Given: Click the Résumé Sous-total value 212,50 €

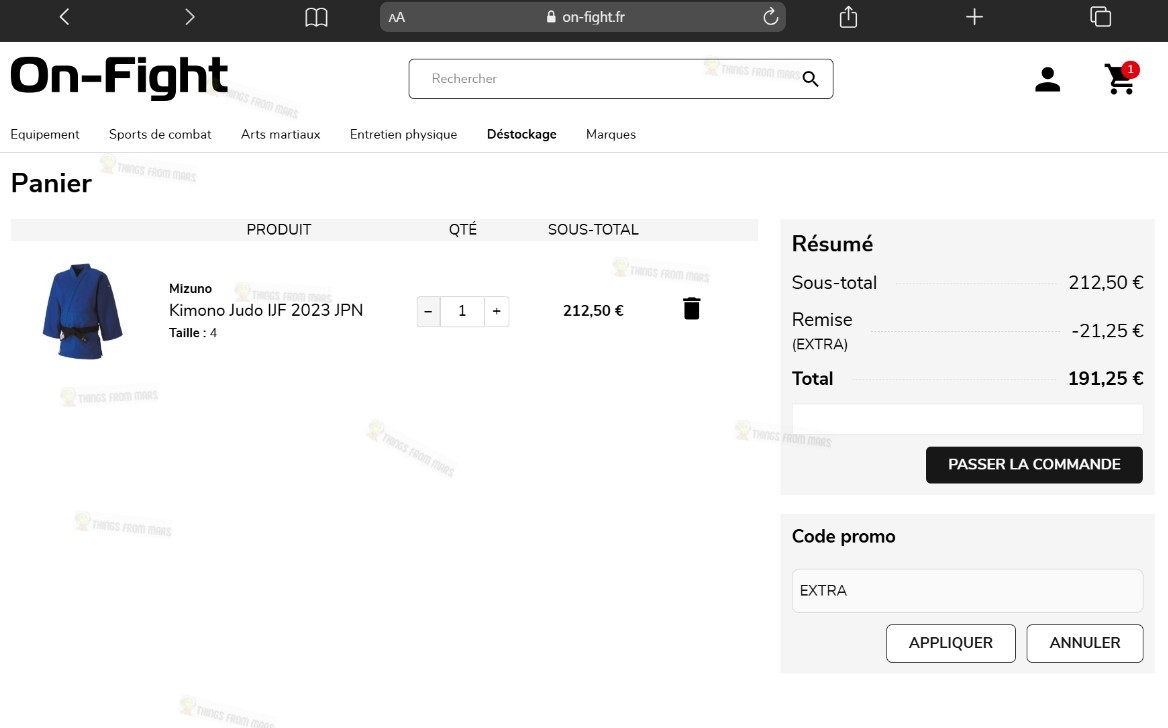Looking at the screenshot, I should coord(1105,282).
